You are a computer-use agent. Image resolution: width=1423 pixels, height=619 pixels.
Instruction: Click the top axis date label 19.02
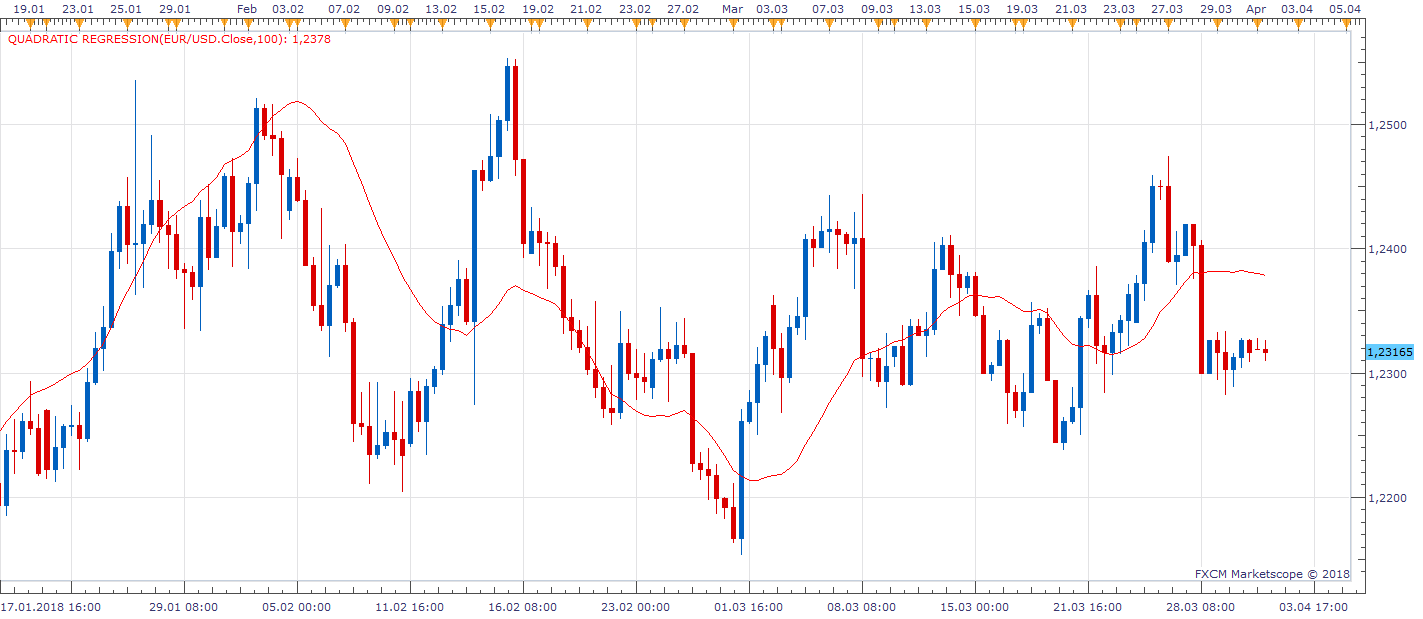(538, 9)
